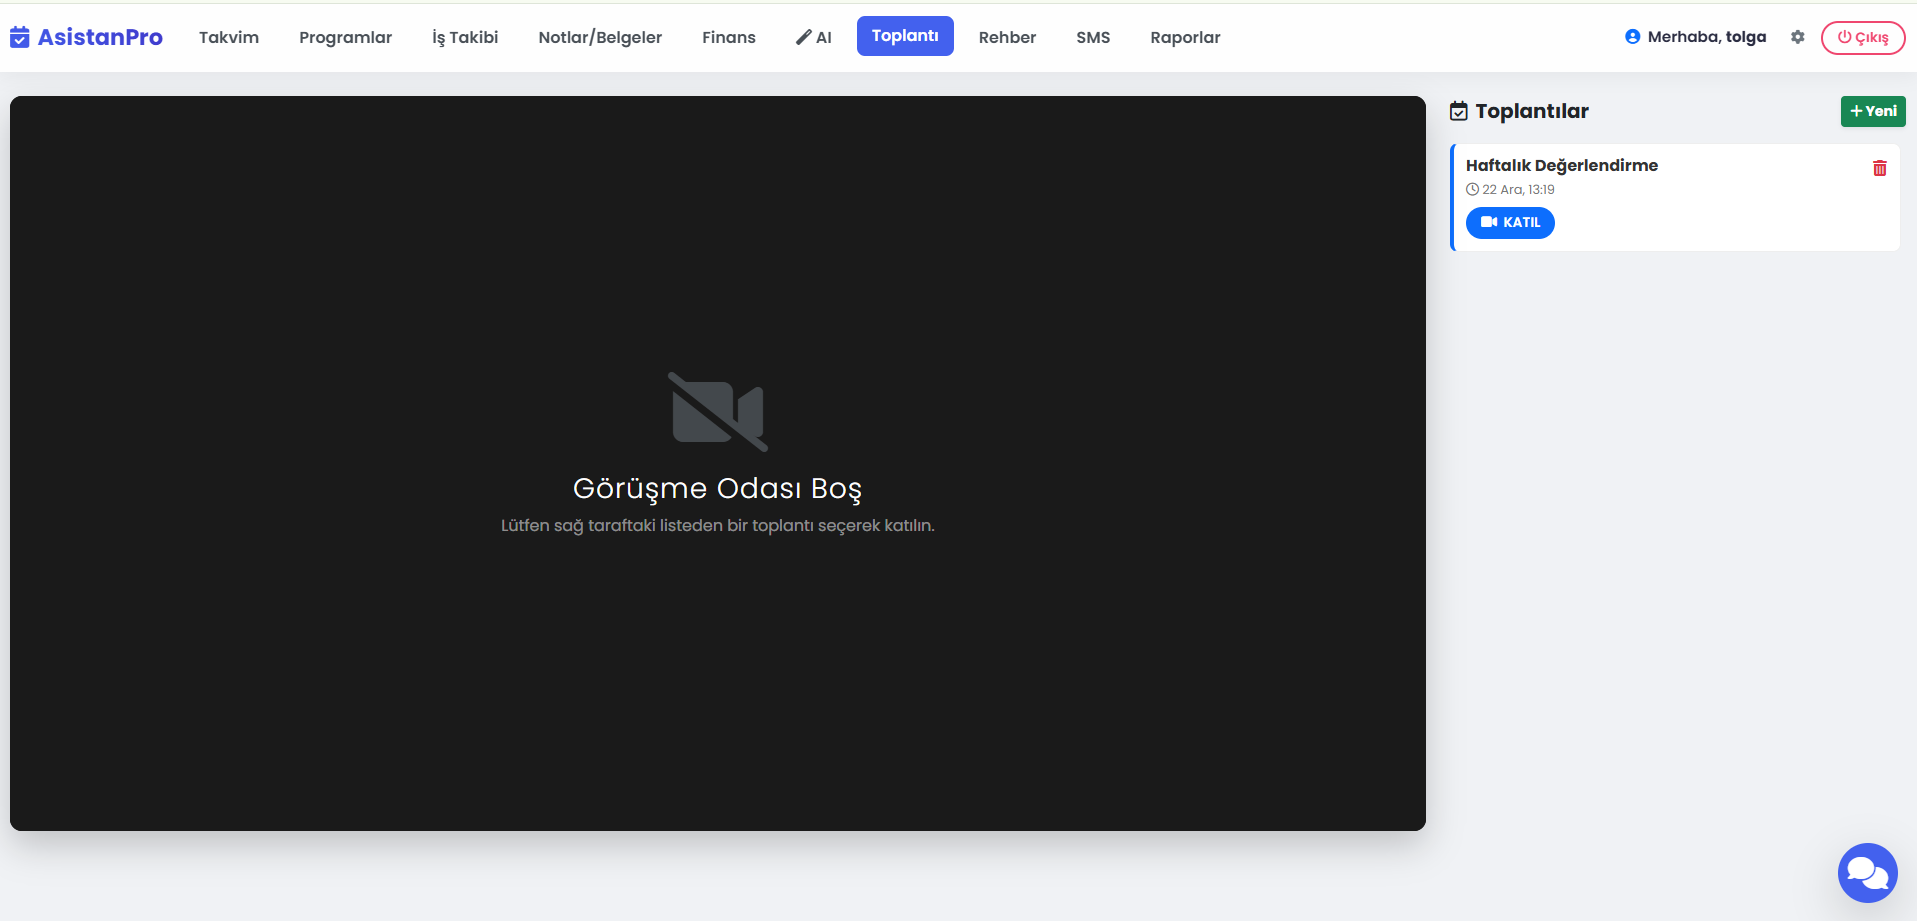Delete Haftalık Değerlendirme with trash icon
1917x921 pixels.
tap(1879, 168)
